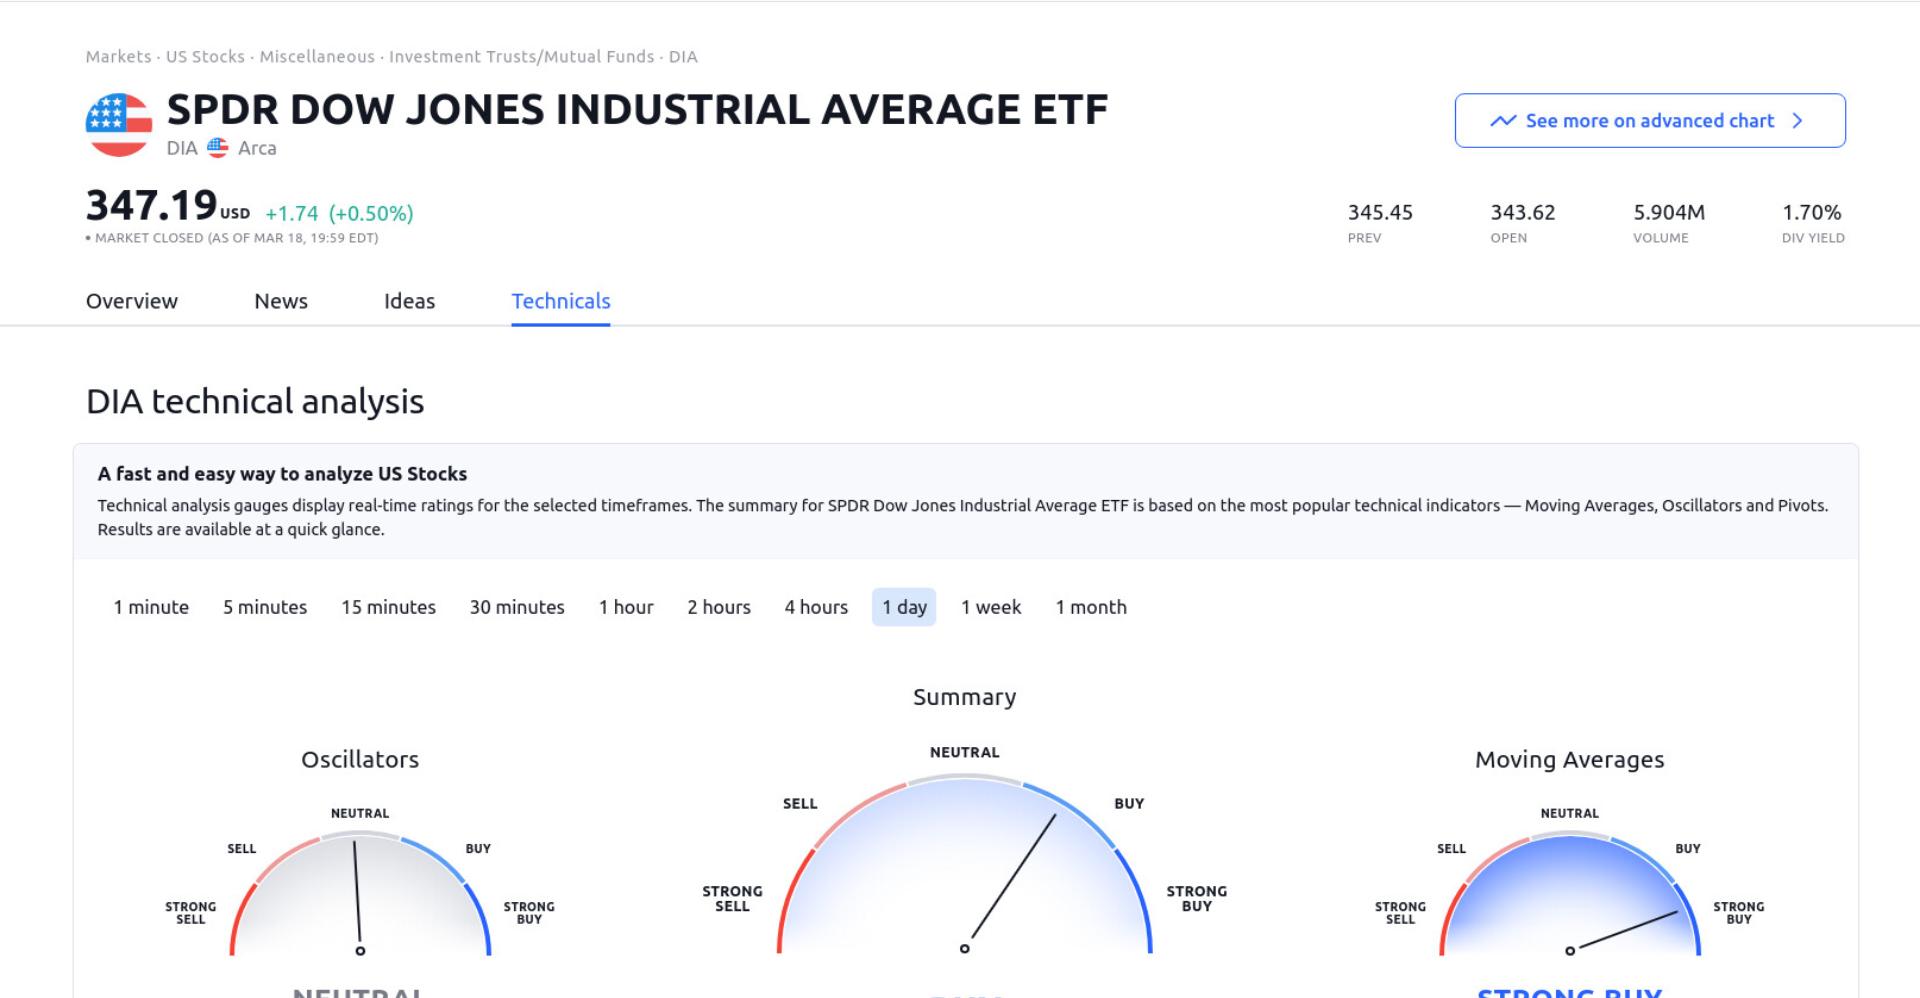Select the 4 hours timeframe

pyautogui.click(x=816, y=607)
